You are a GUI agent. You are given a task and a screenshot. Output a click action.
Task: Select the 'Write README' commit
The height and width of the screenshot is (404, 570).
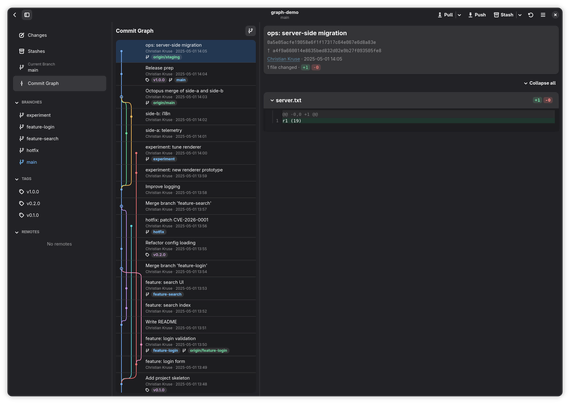click(x=186, y=325)
